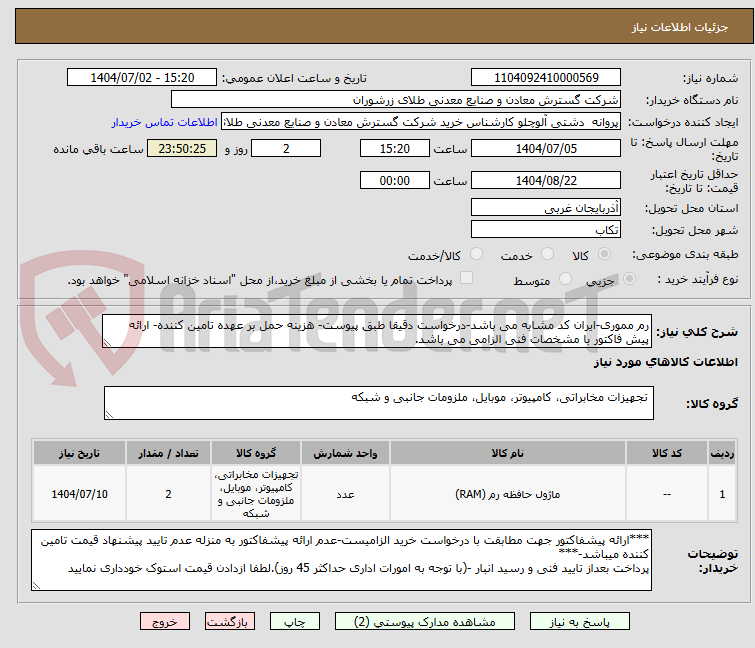Click the طبقه بندی موضوعی label
The width and height of the screenshot is (755, 648).
click(685, 255)
